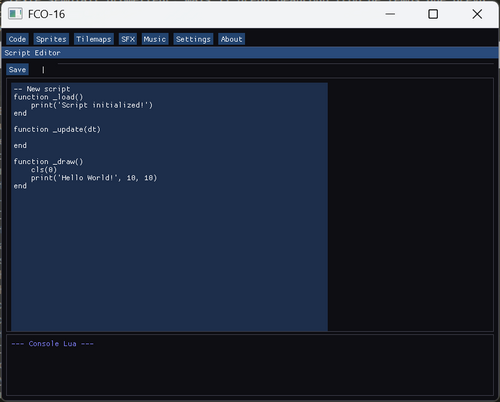Screen dimensions: 500x402
Task: Open the Tilemaps editor tab
Action: tap(94, 39)
